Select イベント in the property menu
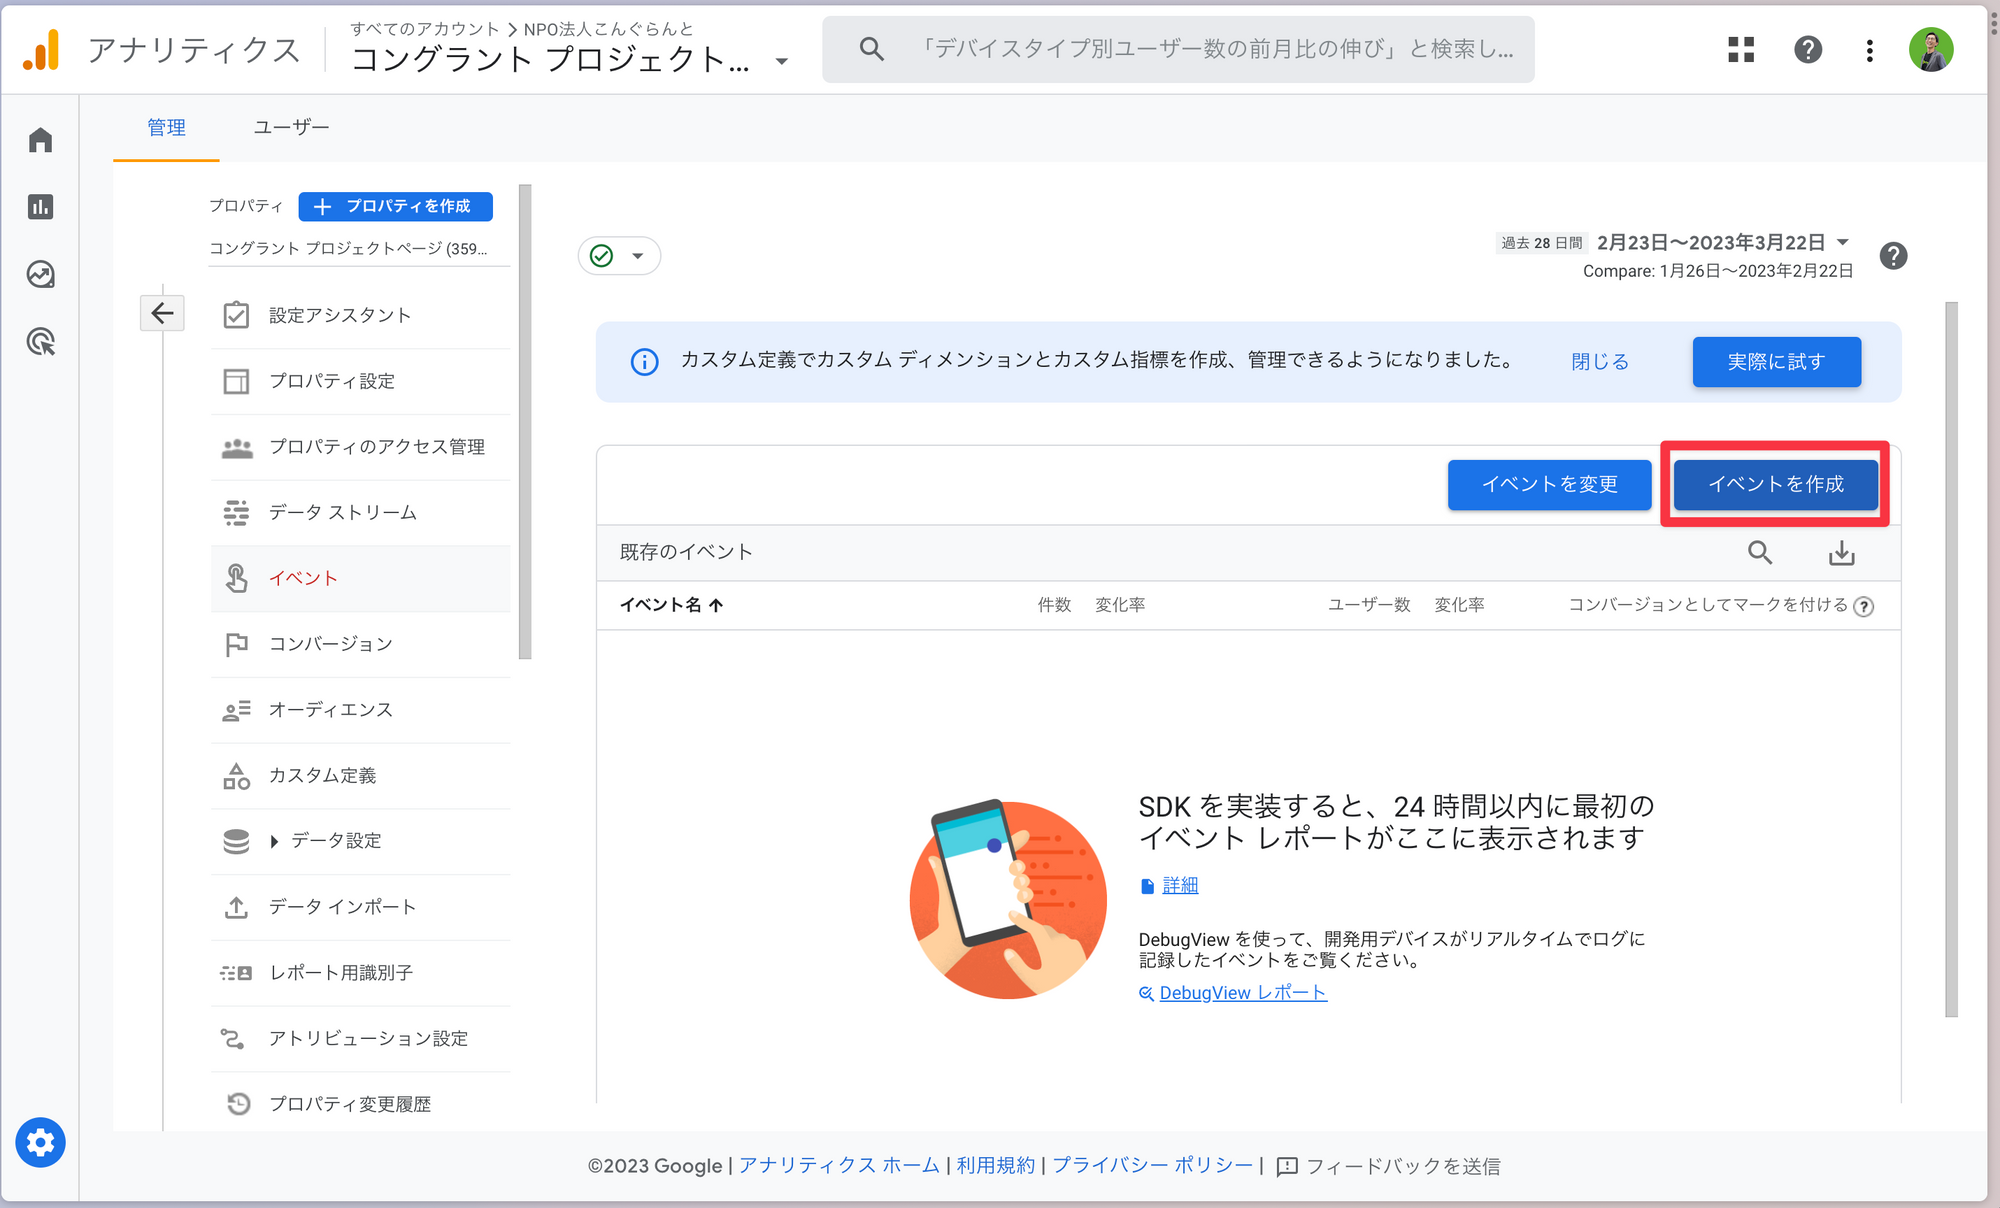Screen dimensions: 2000x1208 (360, 578)
